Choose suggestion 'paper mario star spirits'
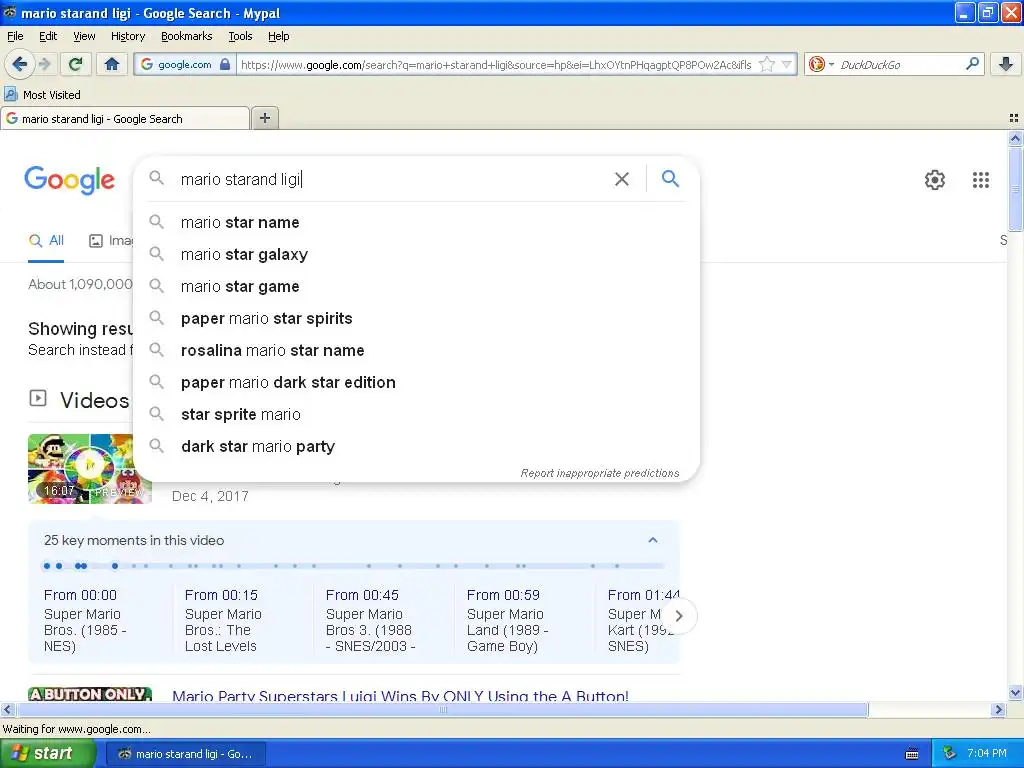Viewport: 1024px width, 768px height. pyautogui.click(x=416, y=318)
